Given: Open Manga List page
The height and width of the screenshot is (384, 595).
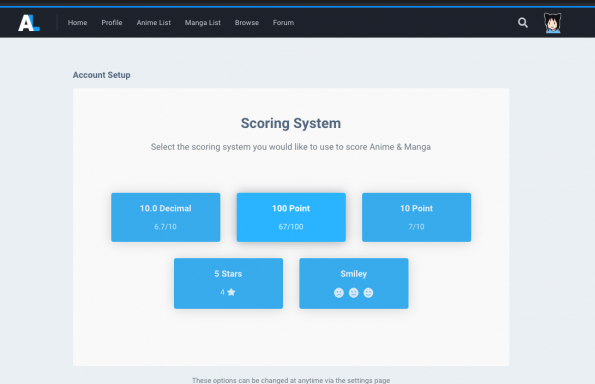Looking at the screenshot, I should pyautogui.click(x=203, y=23).
